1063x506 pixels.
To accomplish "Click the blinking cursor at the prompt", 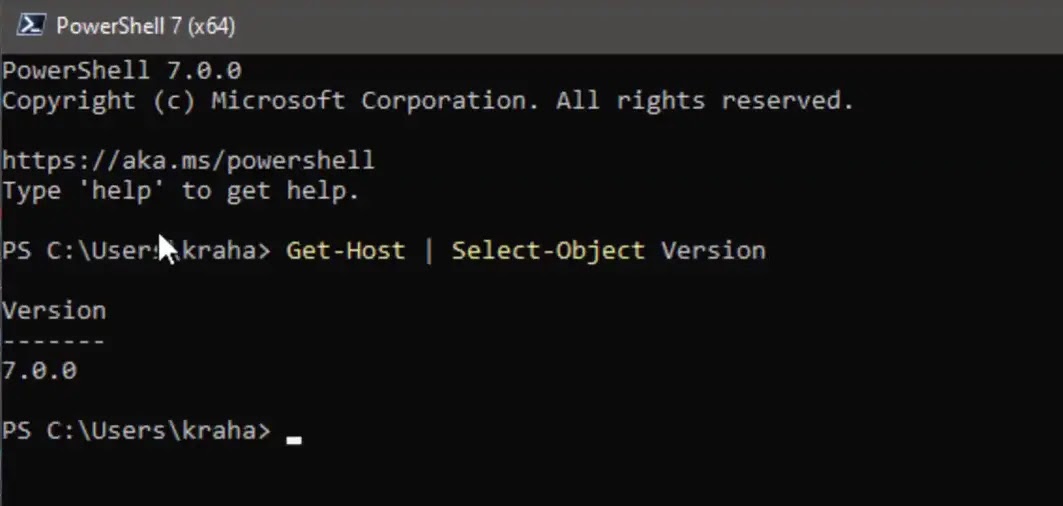I will pyautogui.click(x=293, y=438).
